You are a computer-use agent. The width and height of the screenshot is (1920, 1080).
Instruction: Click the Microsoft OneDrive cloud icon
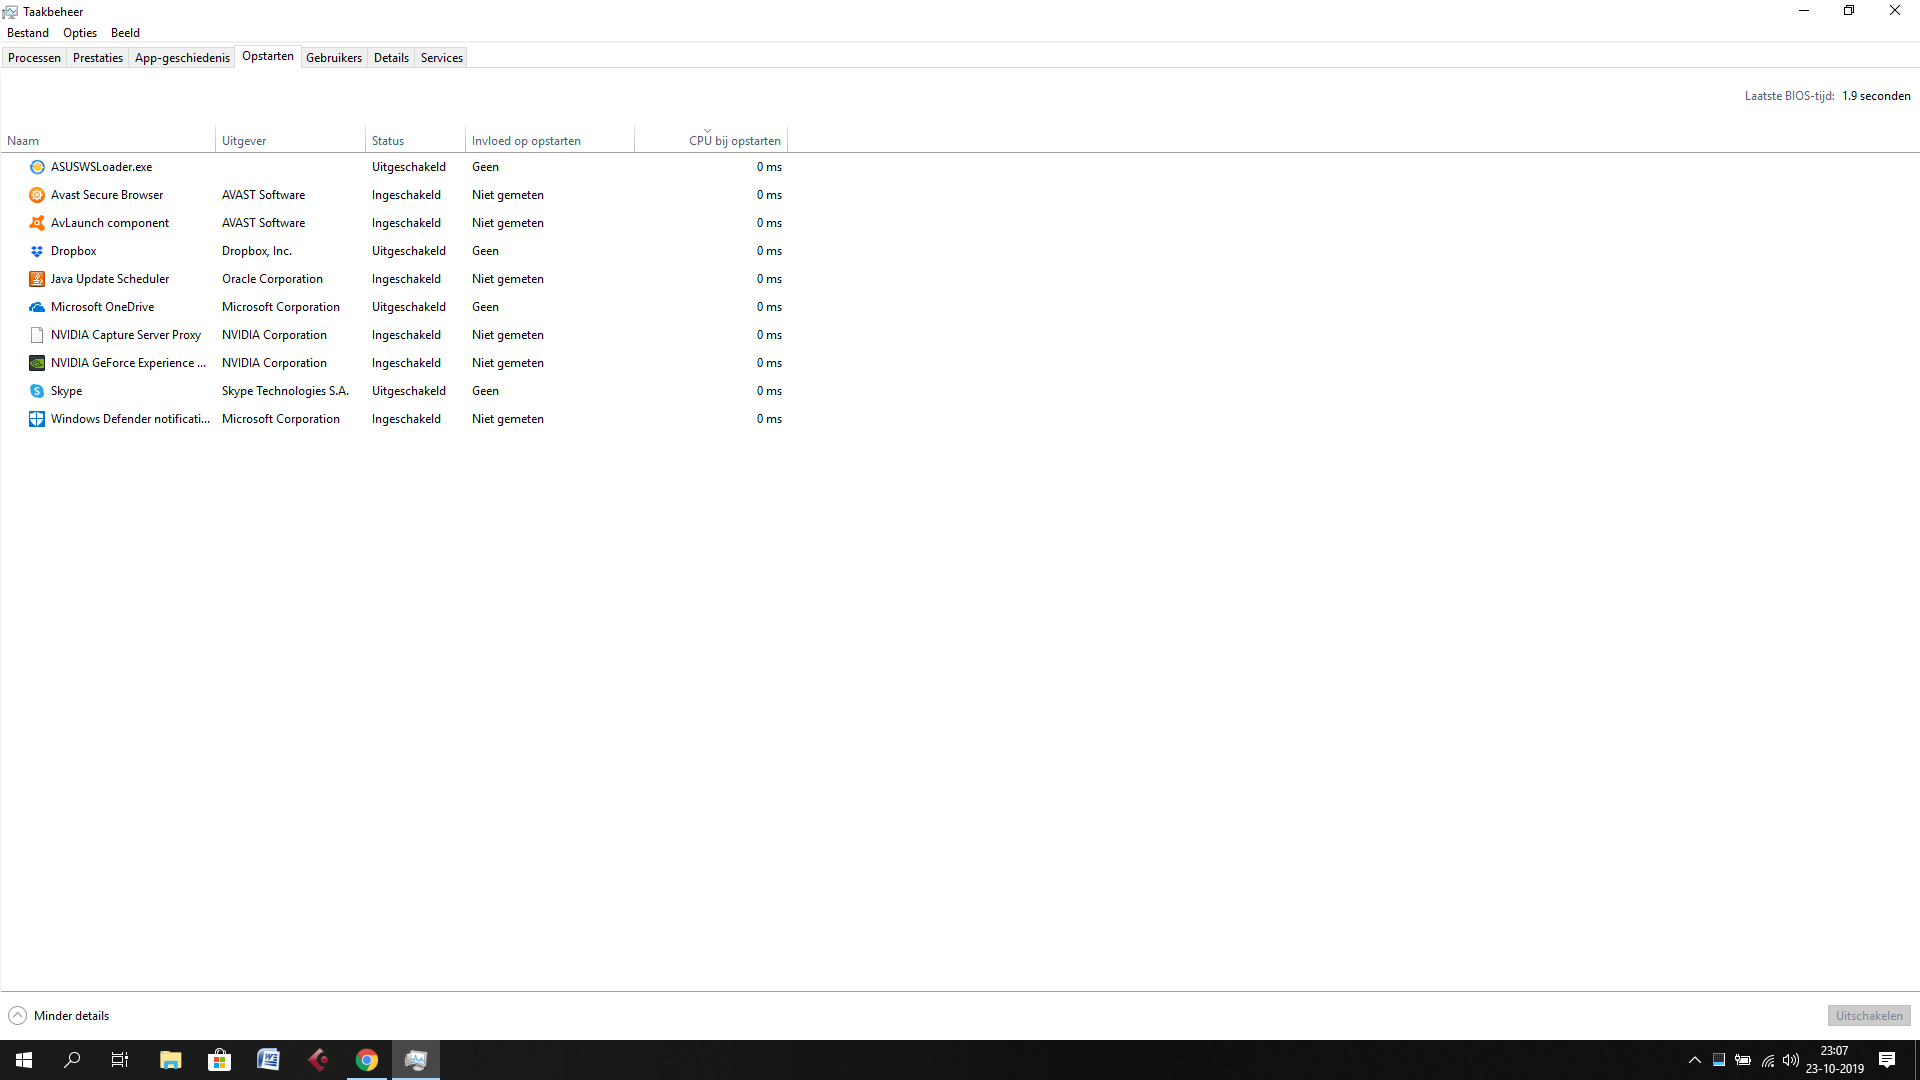(x=37, y=307)
